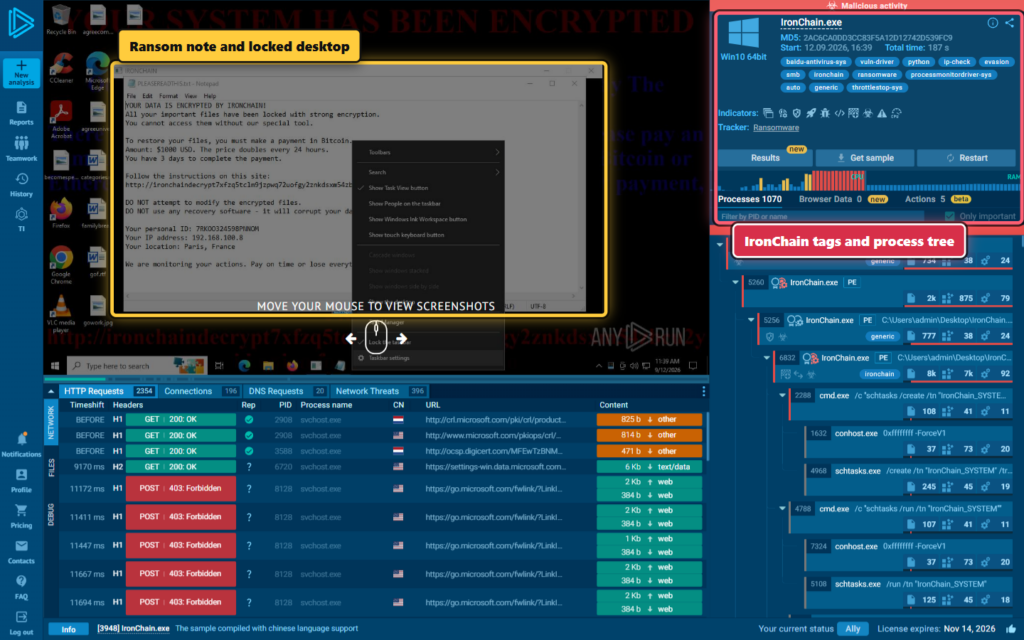This screenshot has height=640, width=1024.
Task: Click the previous screenshot left arrow
Action: pyautogui.click(x=351, y=338)
